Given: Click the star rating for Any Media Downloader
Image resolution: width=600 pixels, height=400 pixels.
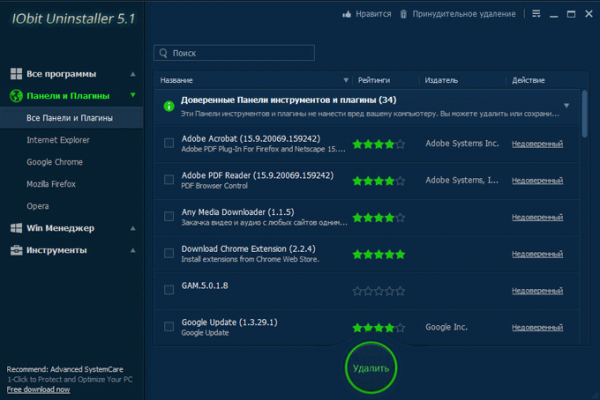Looking at the screenshot, I should [x=378, y=218].
